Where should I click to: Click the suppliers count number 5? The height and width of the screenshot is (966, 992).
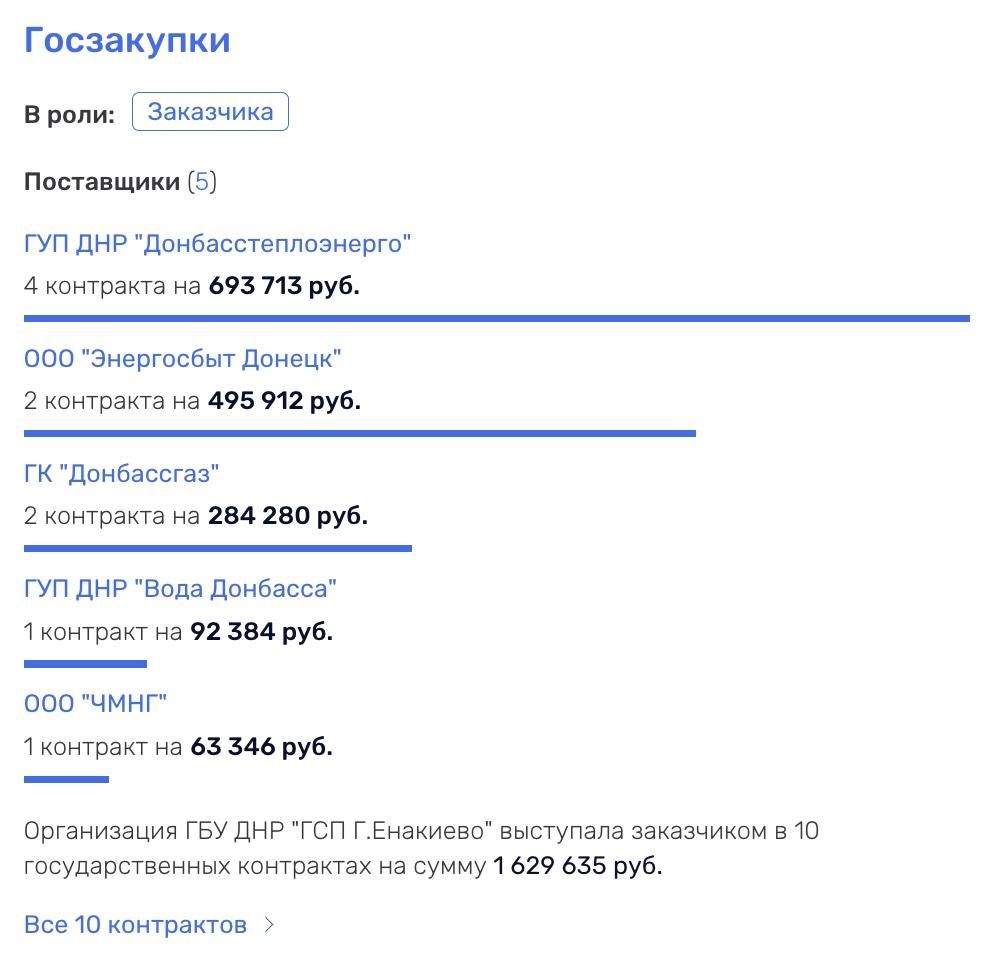(x=203, y=182)
